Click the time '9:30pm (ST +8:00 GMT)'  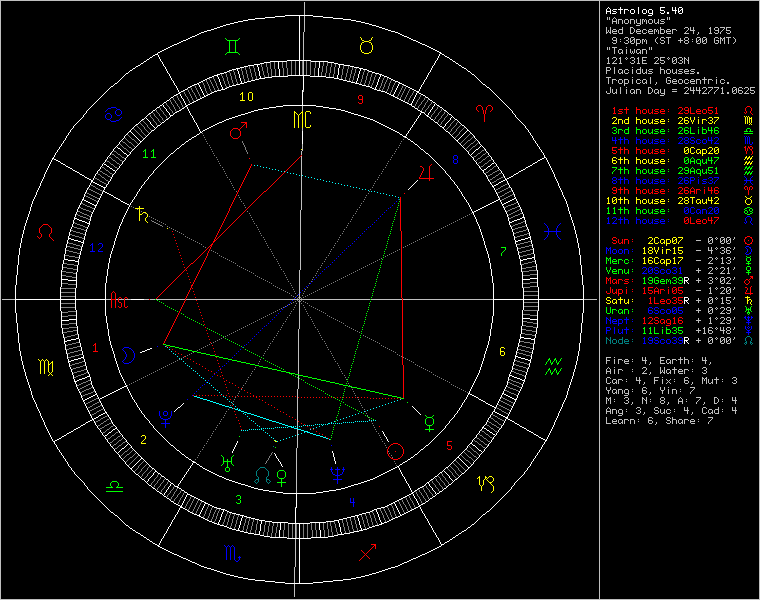[x=674, y=41]
